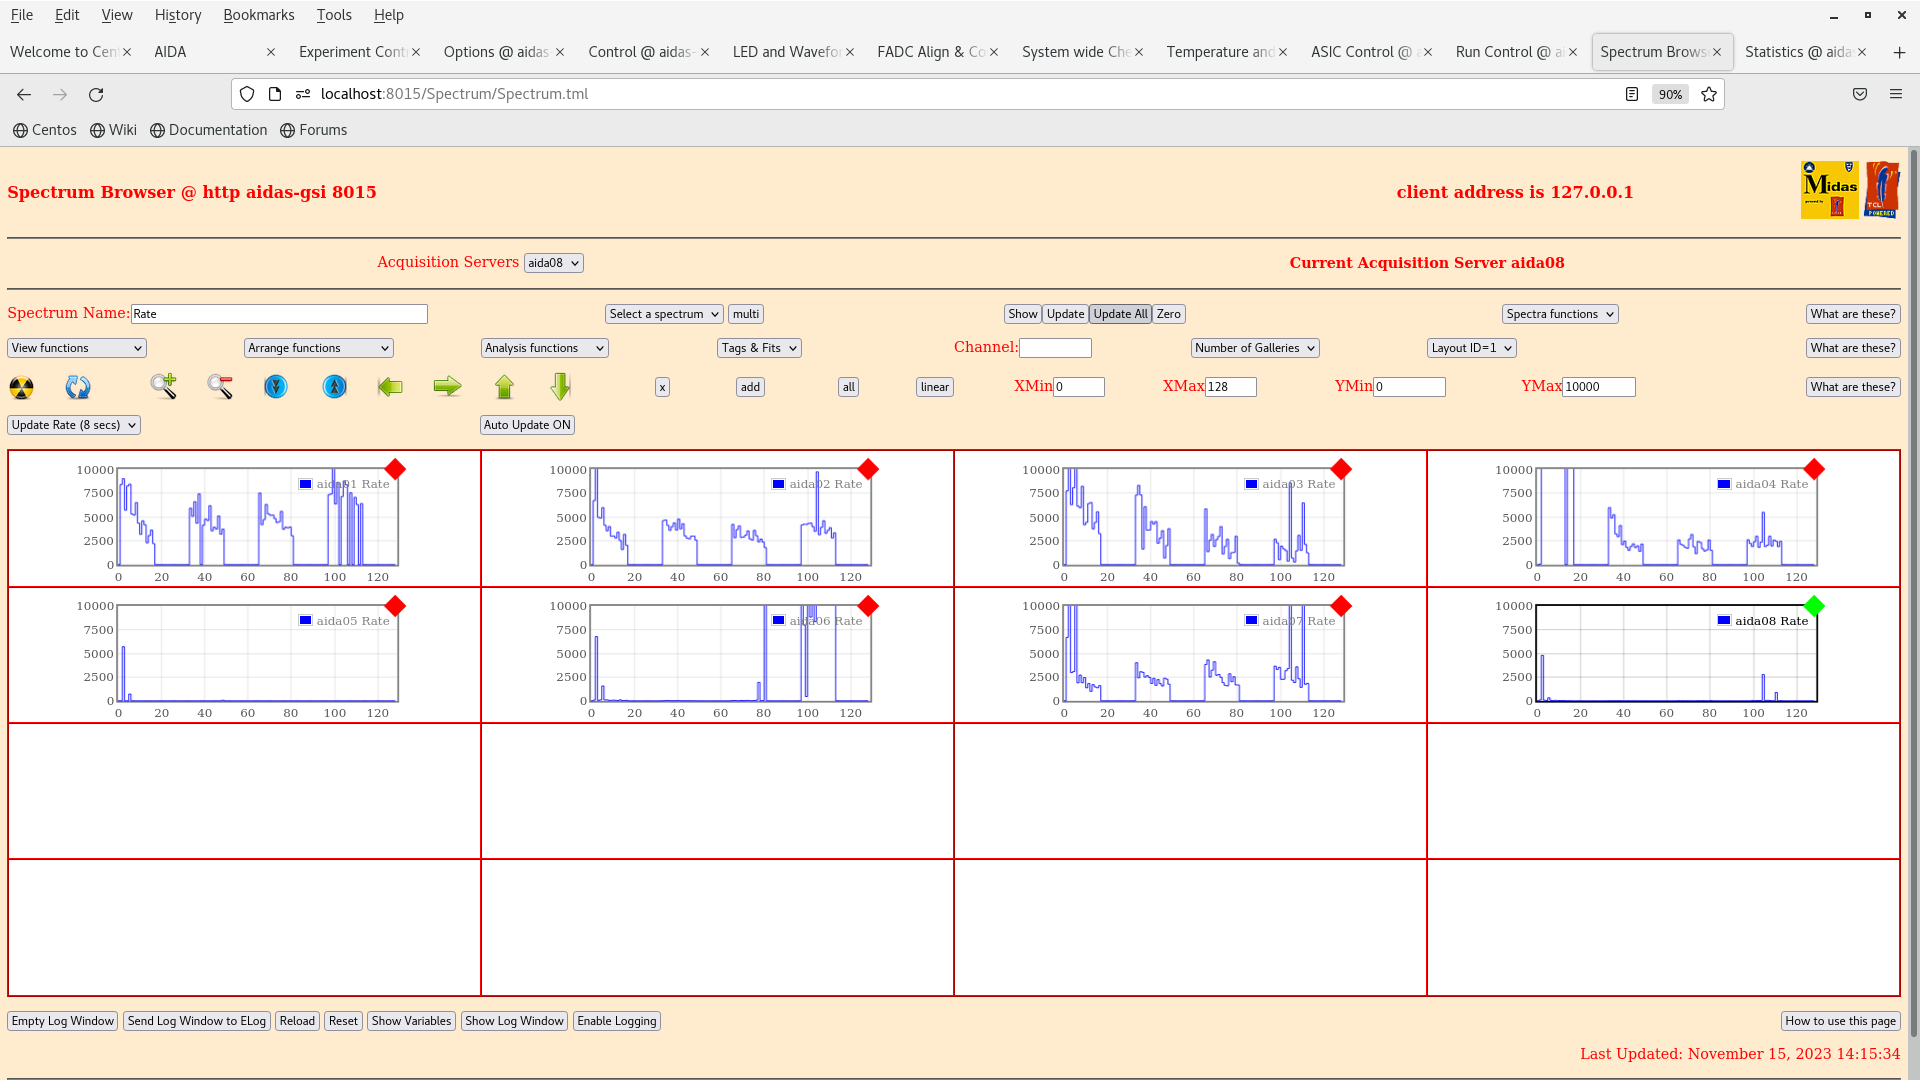Open the Bookmarks menu
The width and height of the screenshot is (1920, 1080).
tap(258, 15)
